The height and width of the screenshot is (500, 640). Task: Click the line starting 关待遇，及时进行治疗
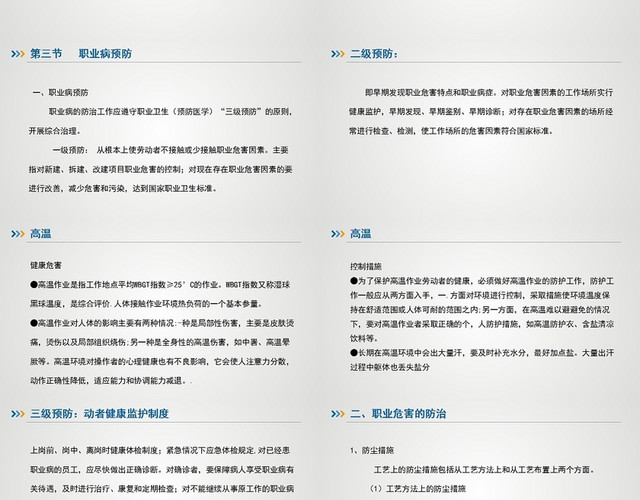(162, 489)
